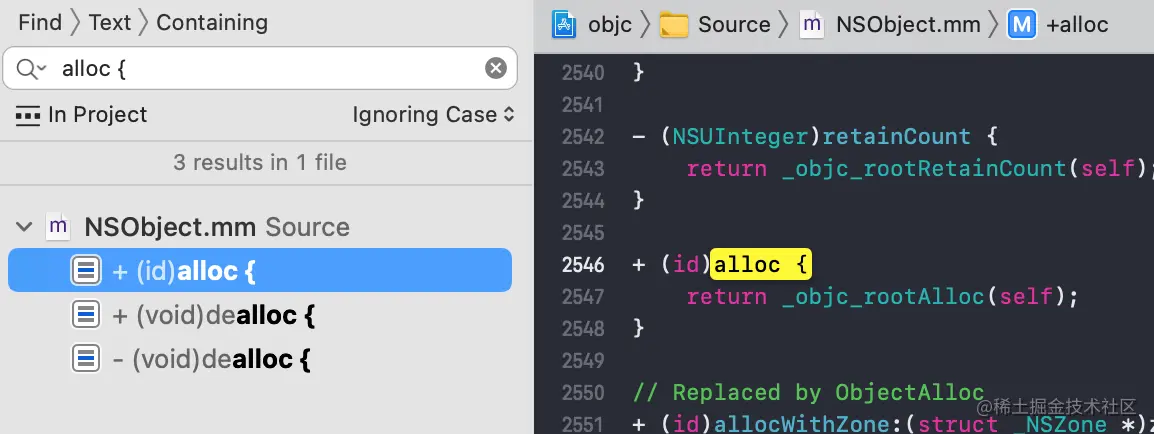The height and width of the screenshot is (434, 1154).
Task: Select the - (void)dealloc { result
Action: click(x=260, y=359)
